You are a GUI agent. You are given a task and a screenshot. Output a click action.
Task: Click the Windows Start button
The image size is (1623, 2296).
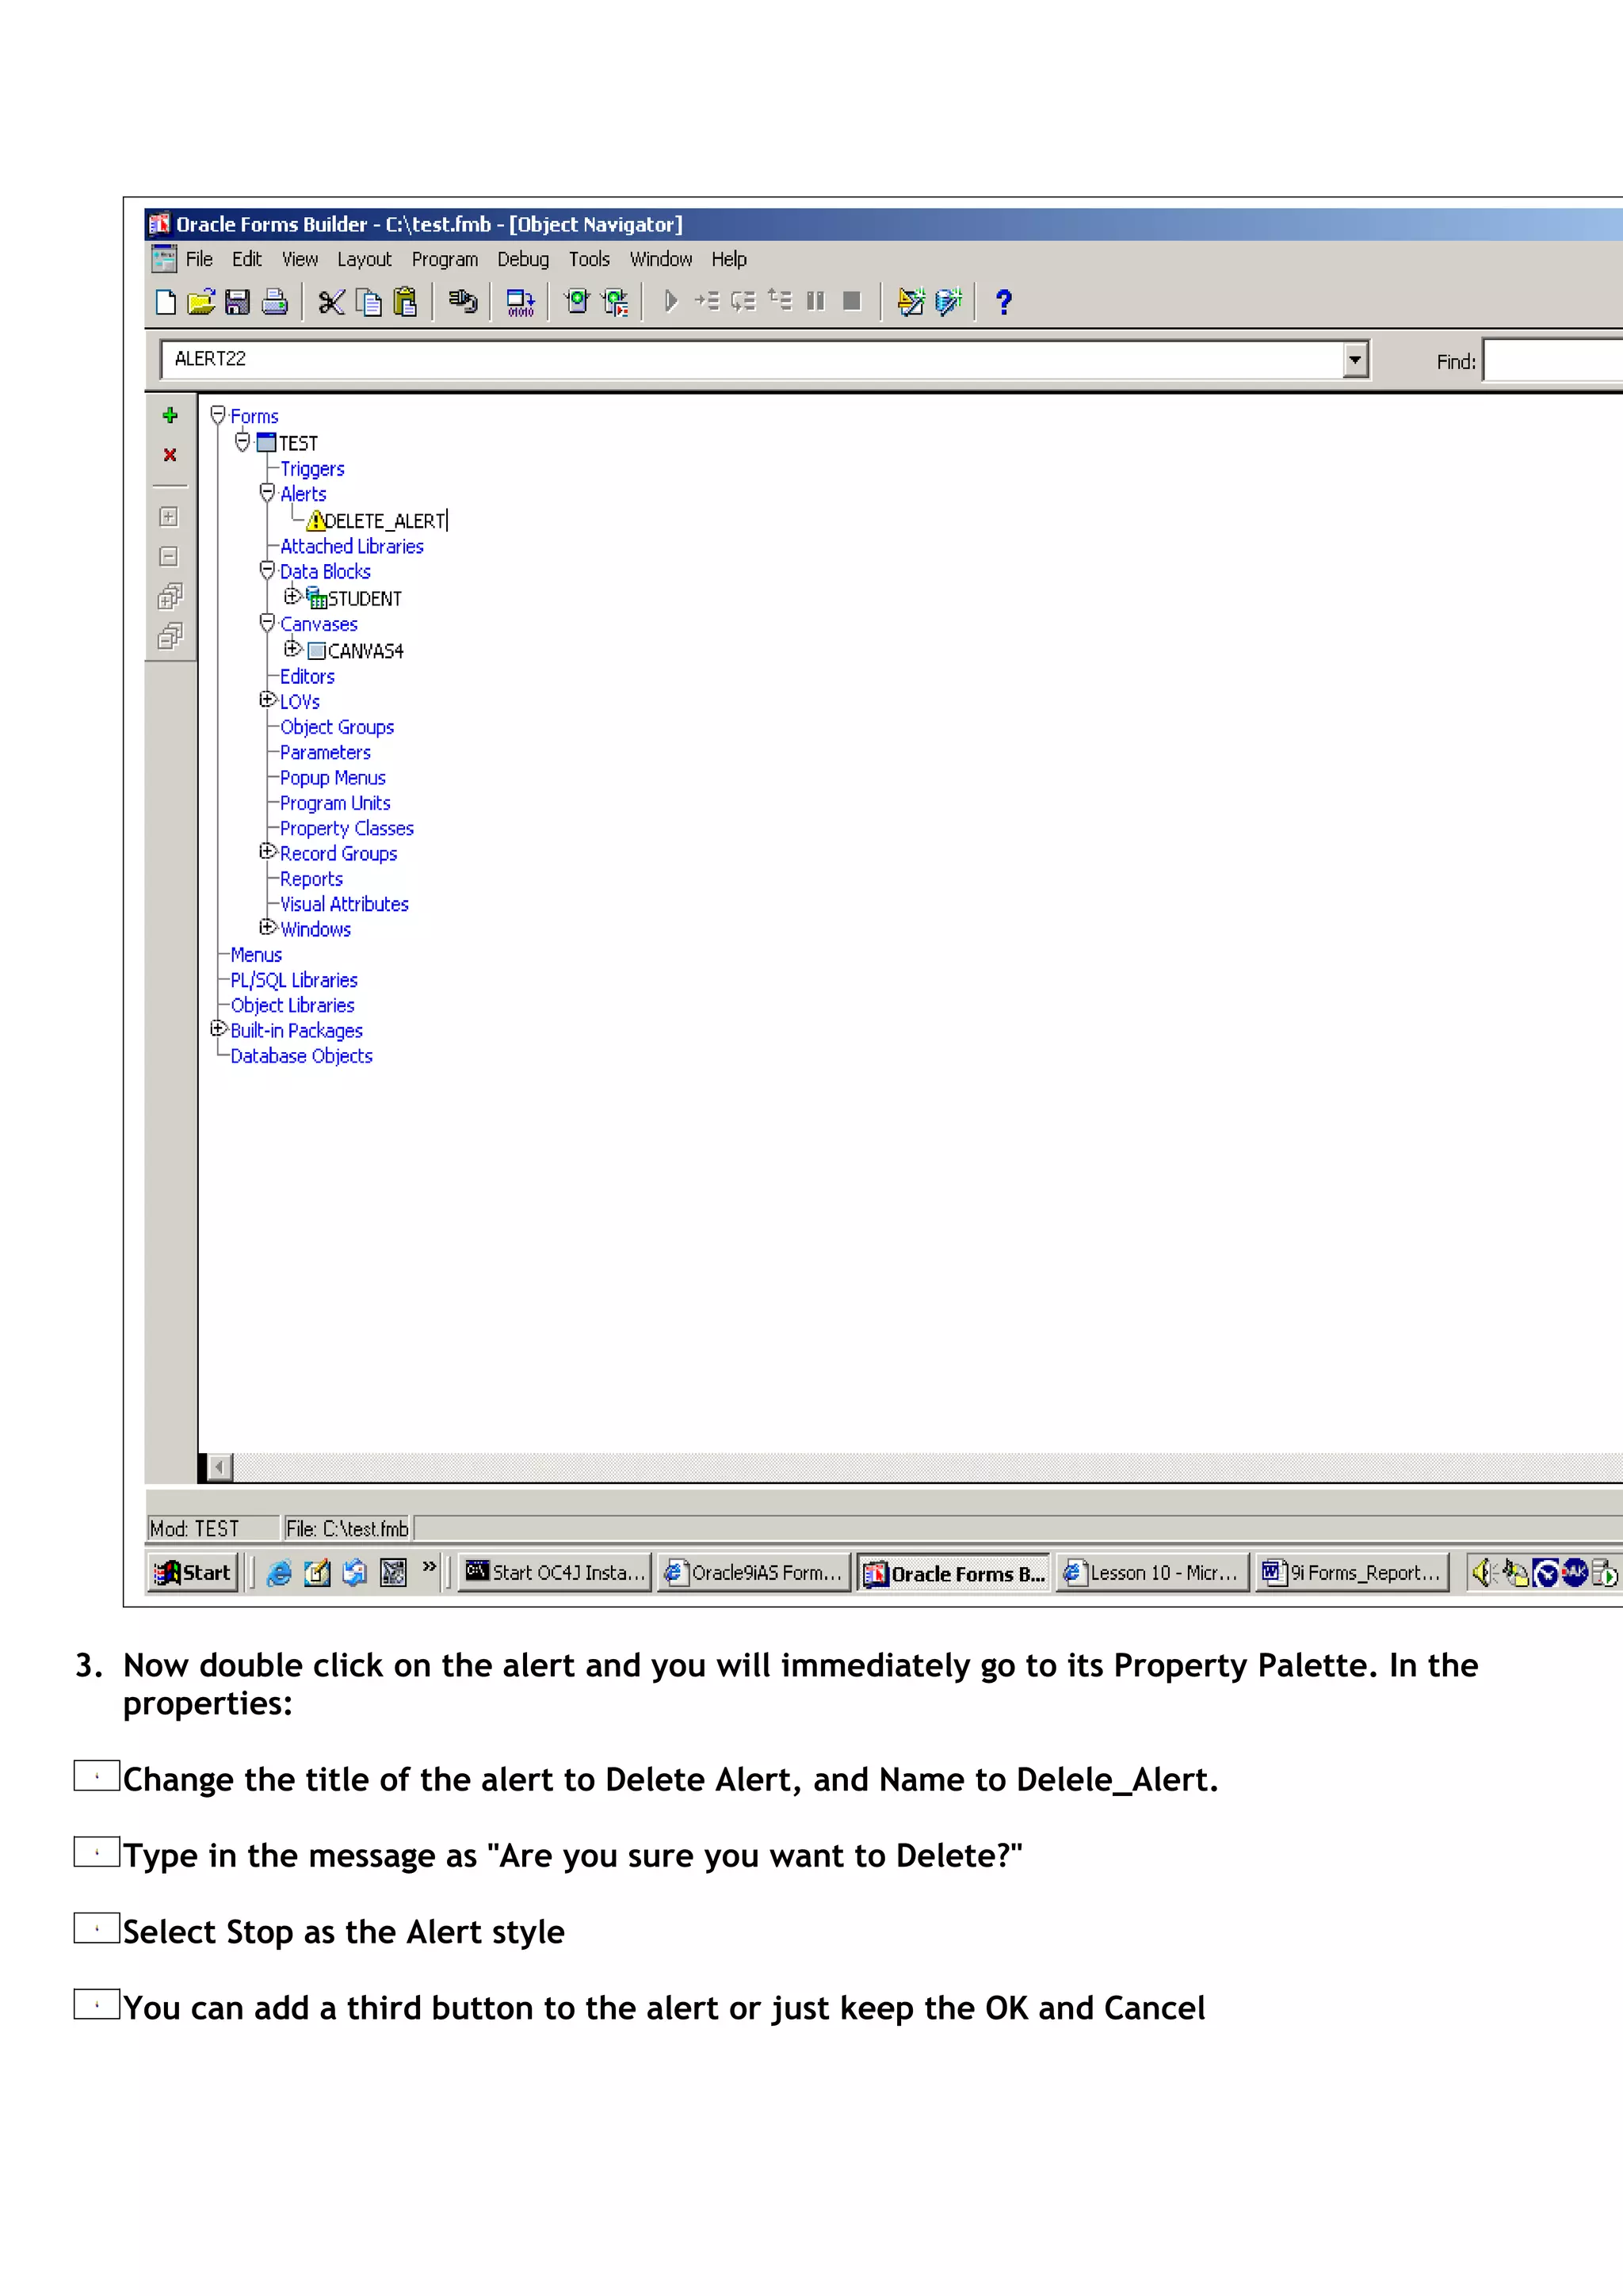click(193, 1573)
